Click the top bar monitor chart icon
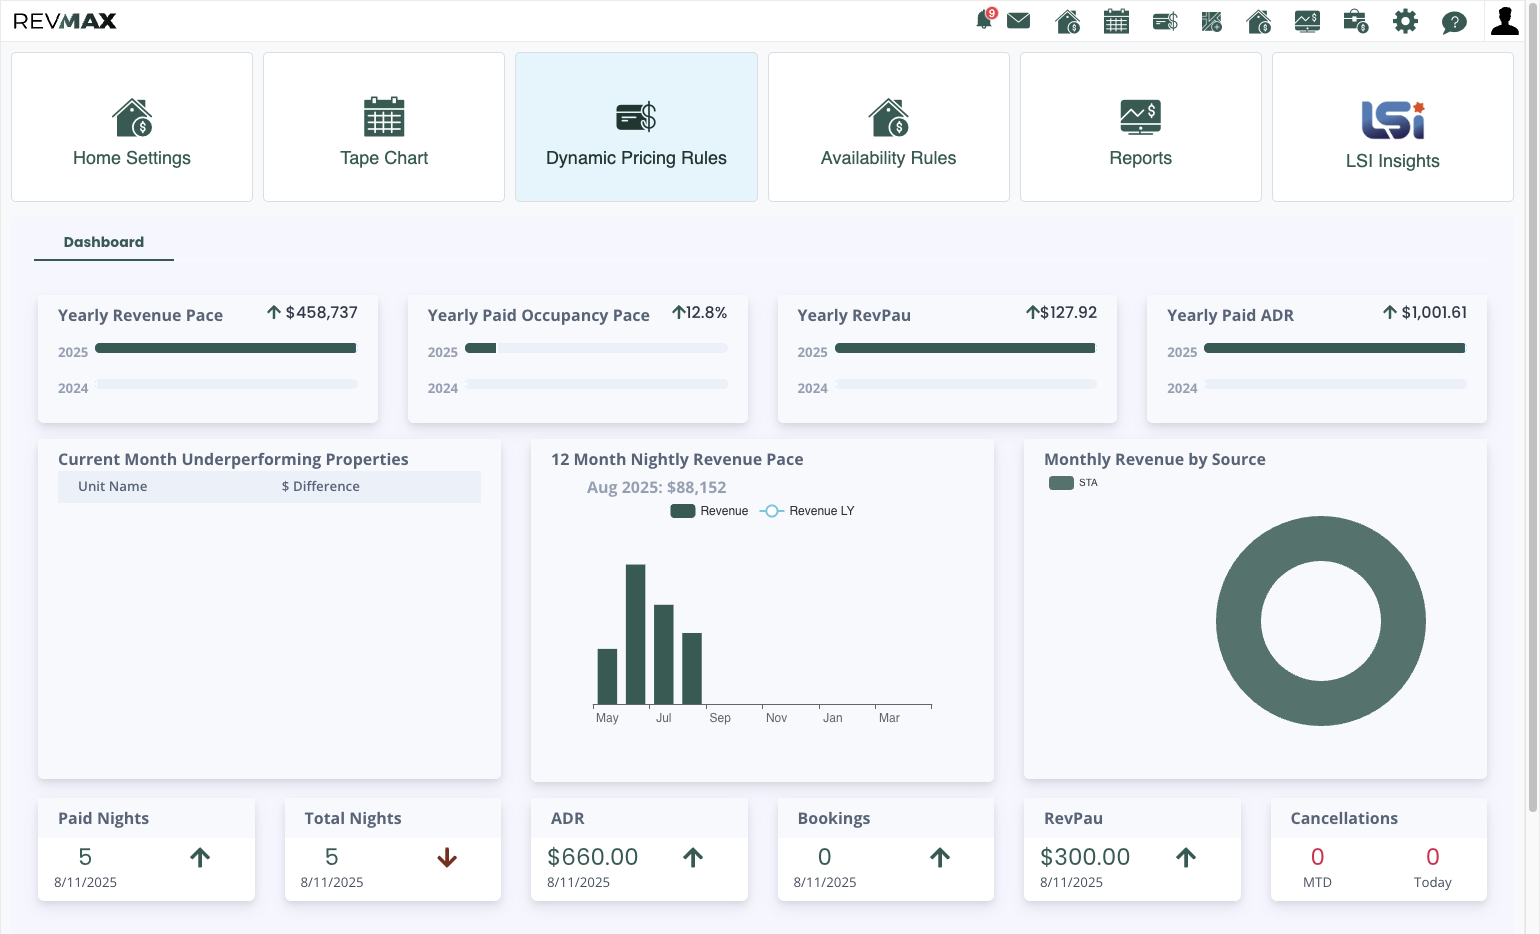 point(1307,21)
